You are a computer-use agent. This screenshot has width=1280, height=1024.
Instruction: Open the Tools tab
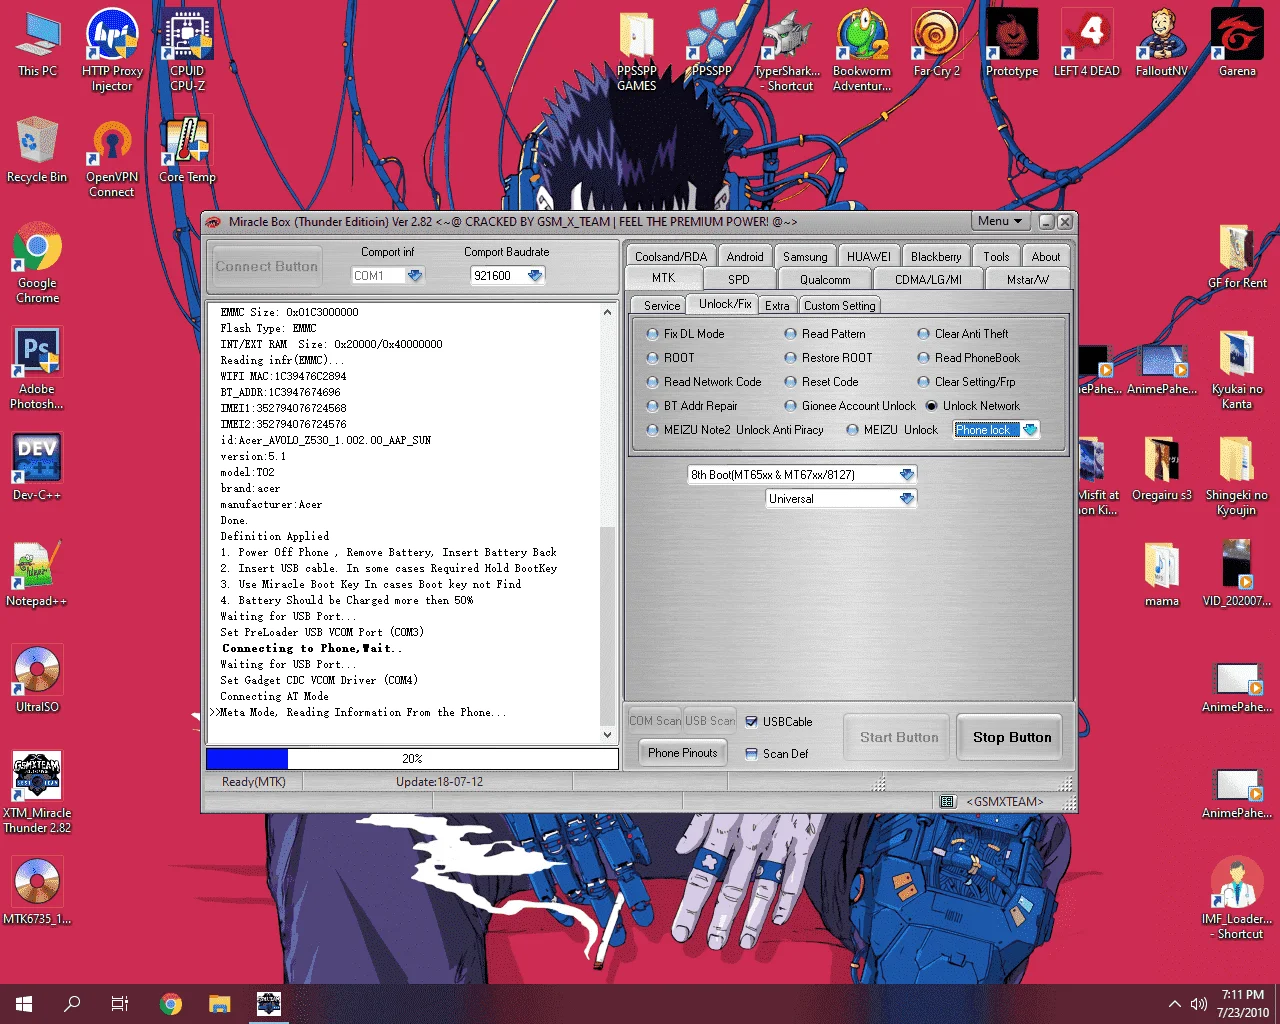pos(996,257)
